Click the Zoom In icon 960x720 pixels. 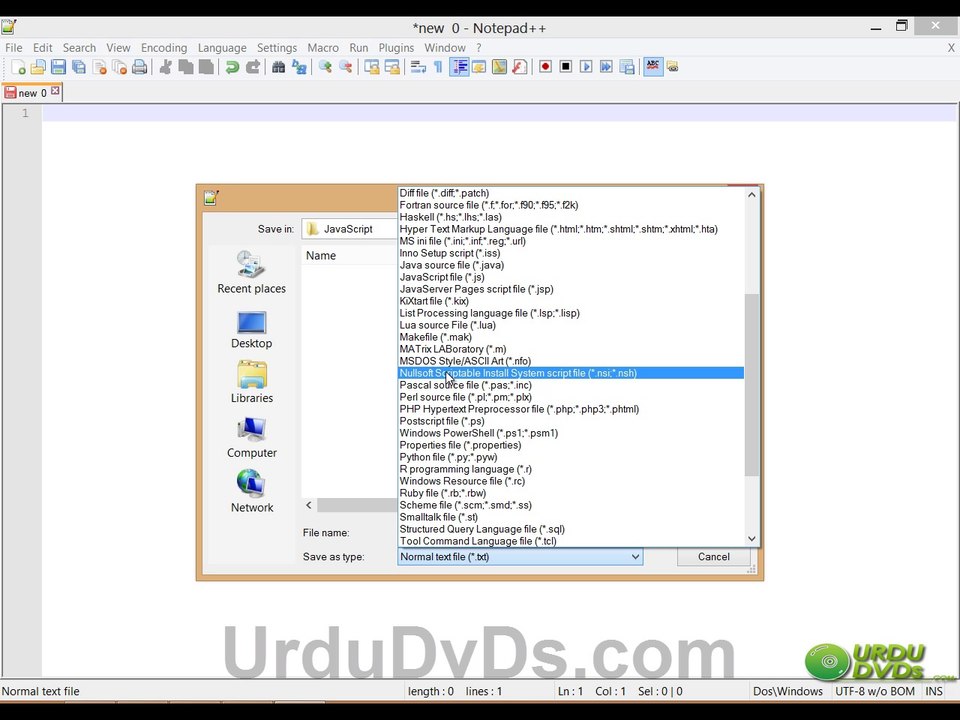(325, 67)
